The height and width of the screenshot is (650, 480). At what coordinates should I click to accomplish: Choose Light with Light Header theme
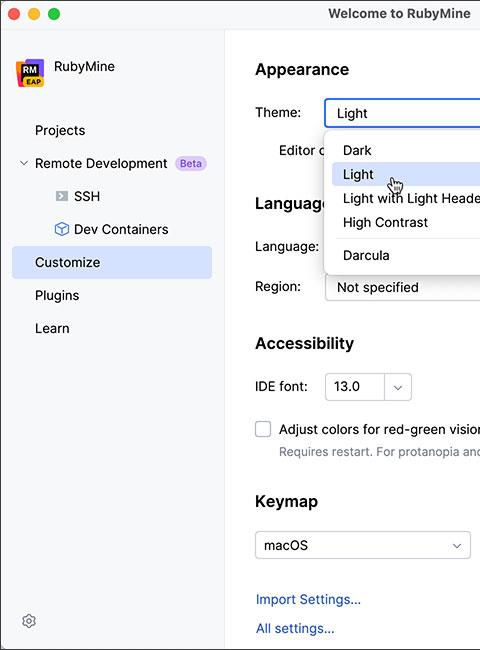[x=406, y=199]
